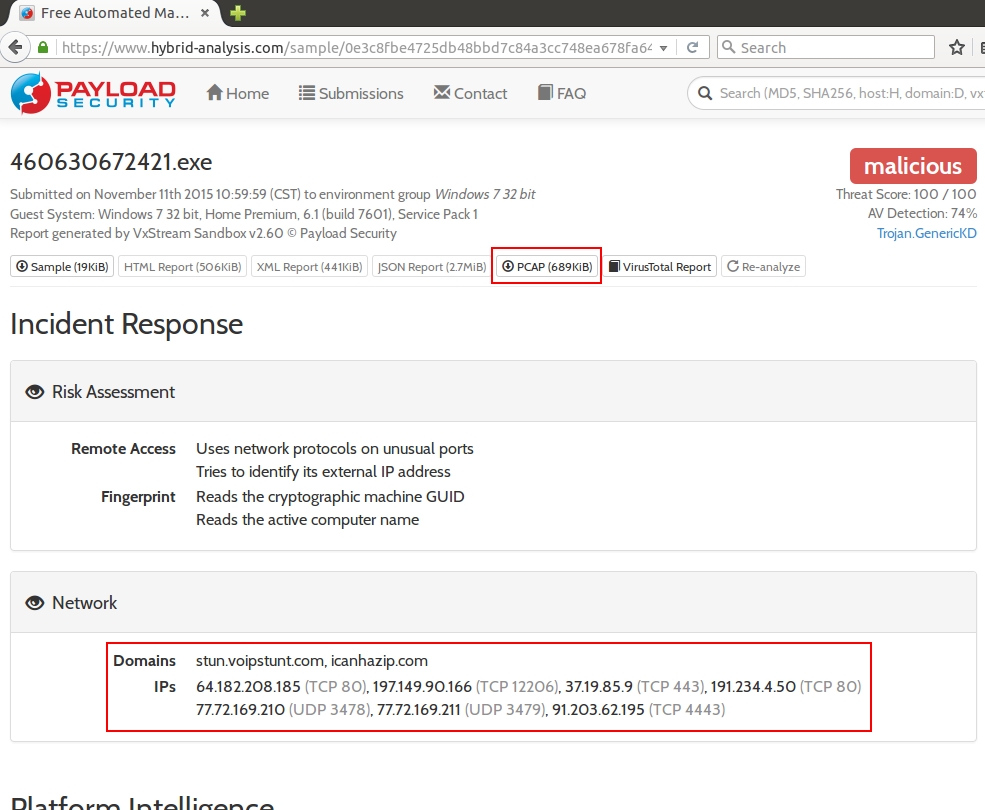Screen dimensions: 985x810
Task: Click the green padlock security icon
Action: pos(43,47)
